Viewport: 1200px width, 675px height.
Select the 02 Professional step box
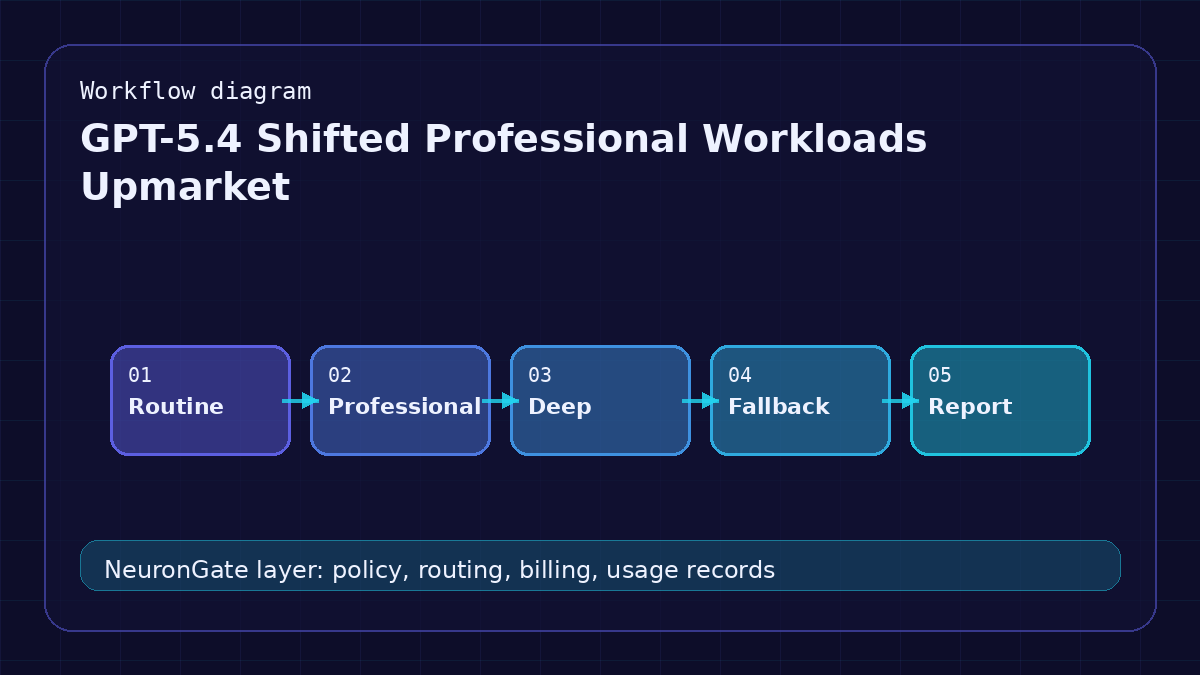pyautogui.click(x=400, y=400)
